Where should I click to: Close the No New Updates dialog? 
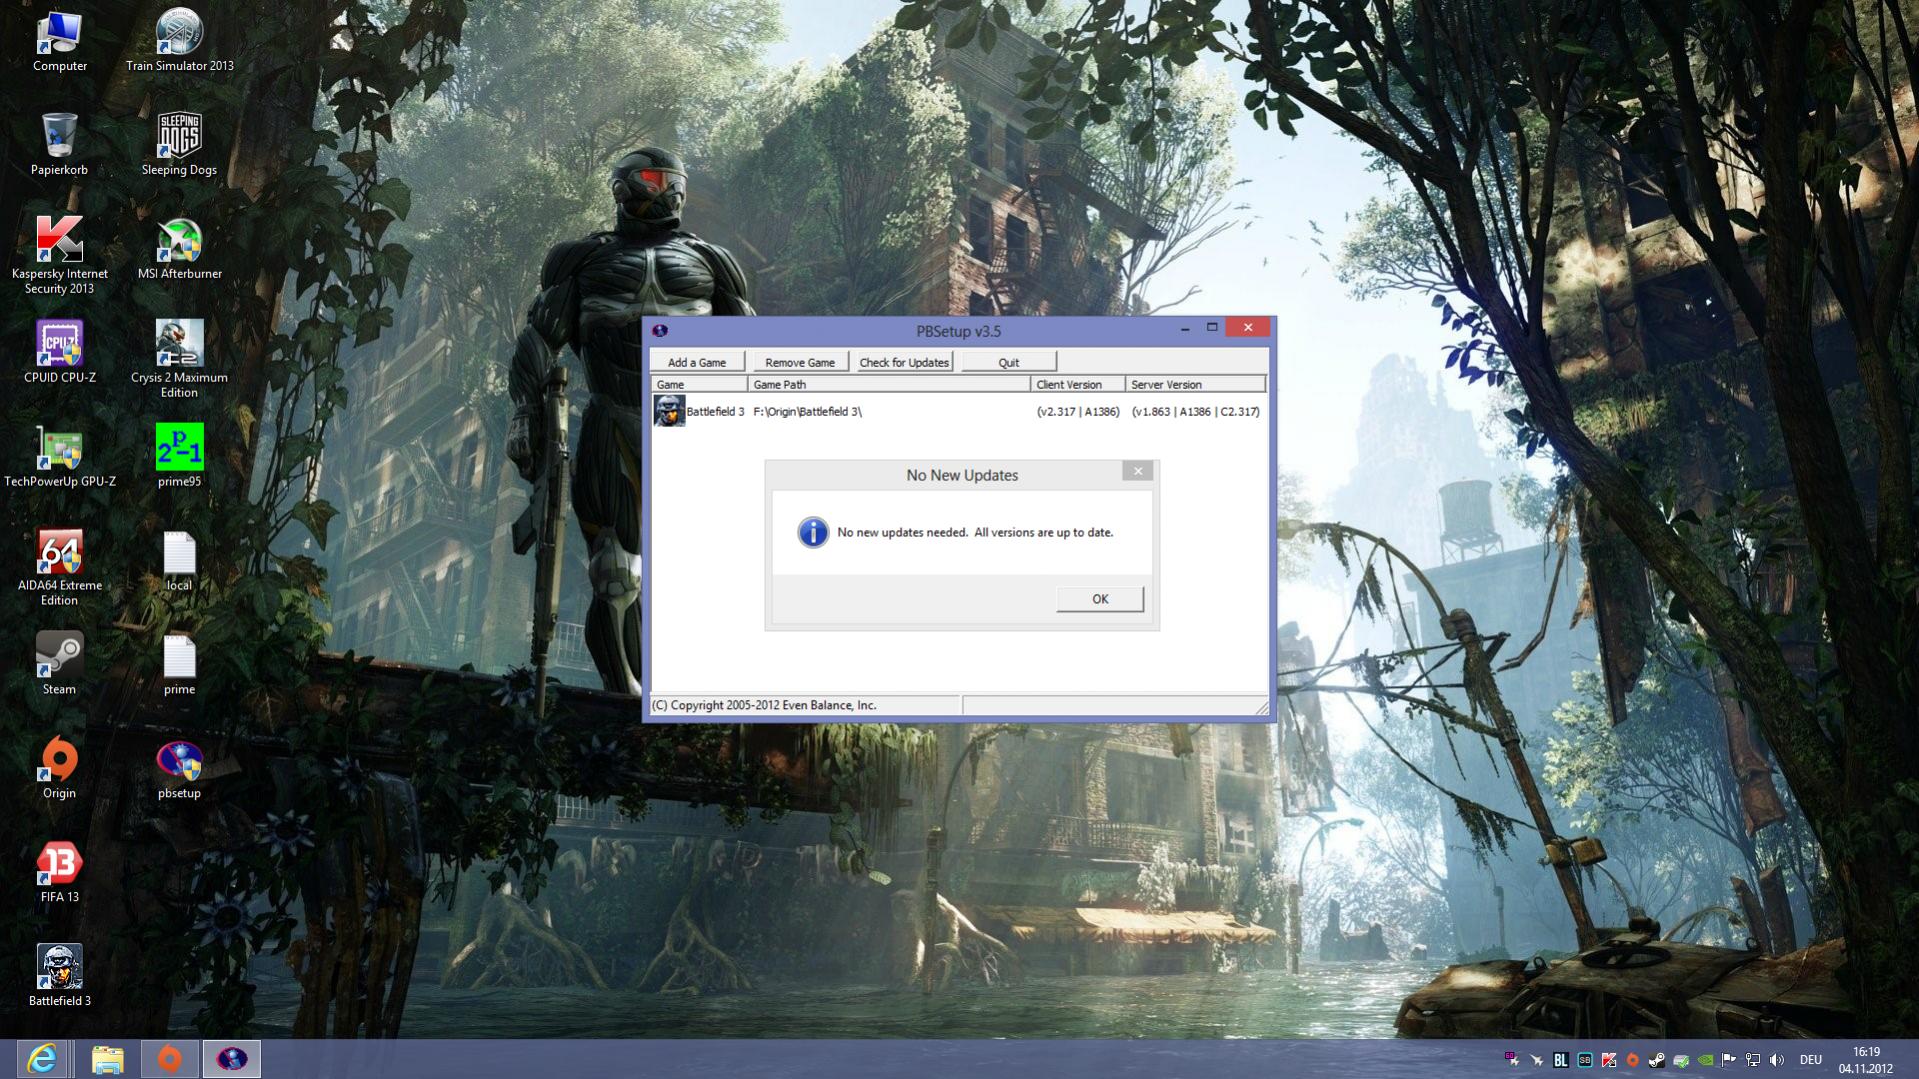pyautogui.click(x=1137, y=471)
